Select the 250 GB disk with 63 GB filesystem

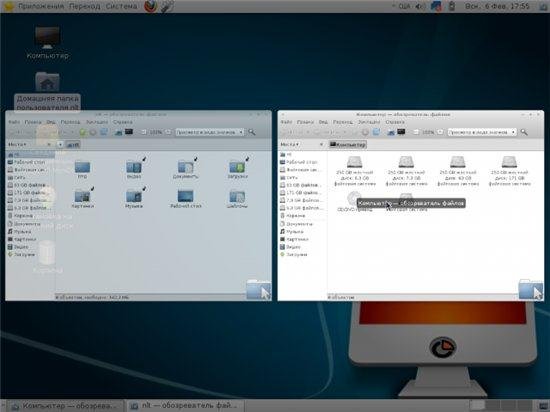[x=458, y=171]
